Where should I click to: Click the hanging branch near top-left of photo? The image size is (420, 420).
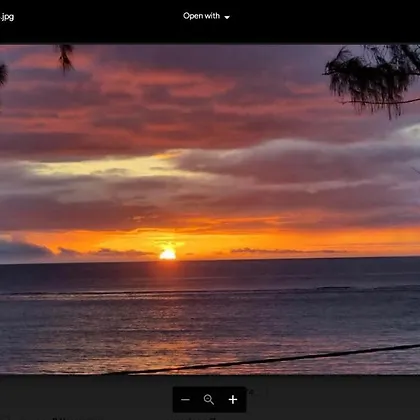click(x=65, y=57)
